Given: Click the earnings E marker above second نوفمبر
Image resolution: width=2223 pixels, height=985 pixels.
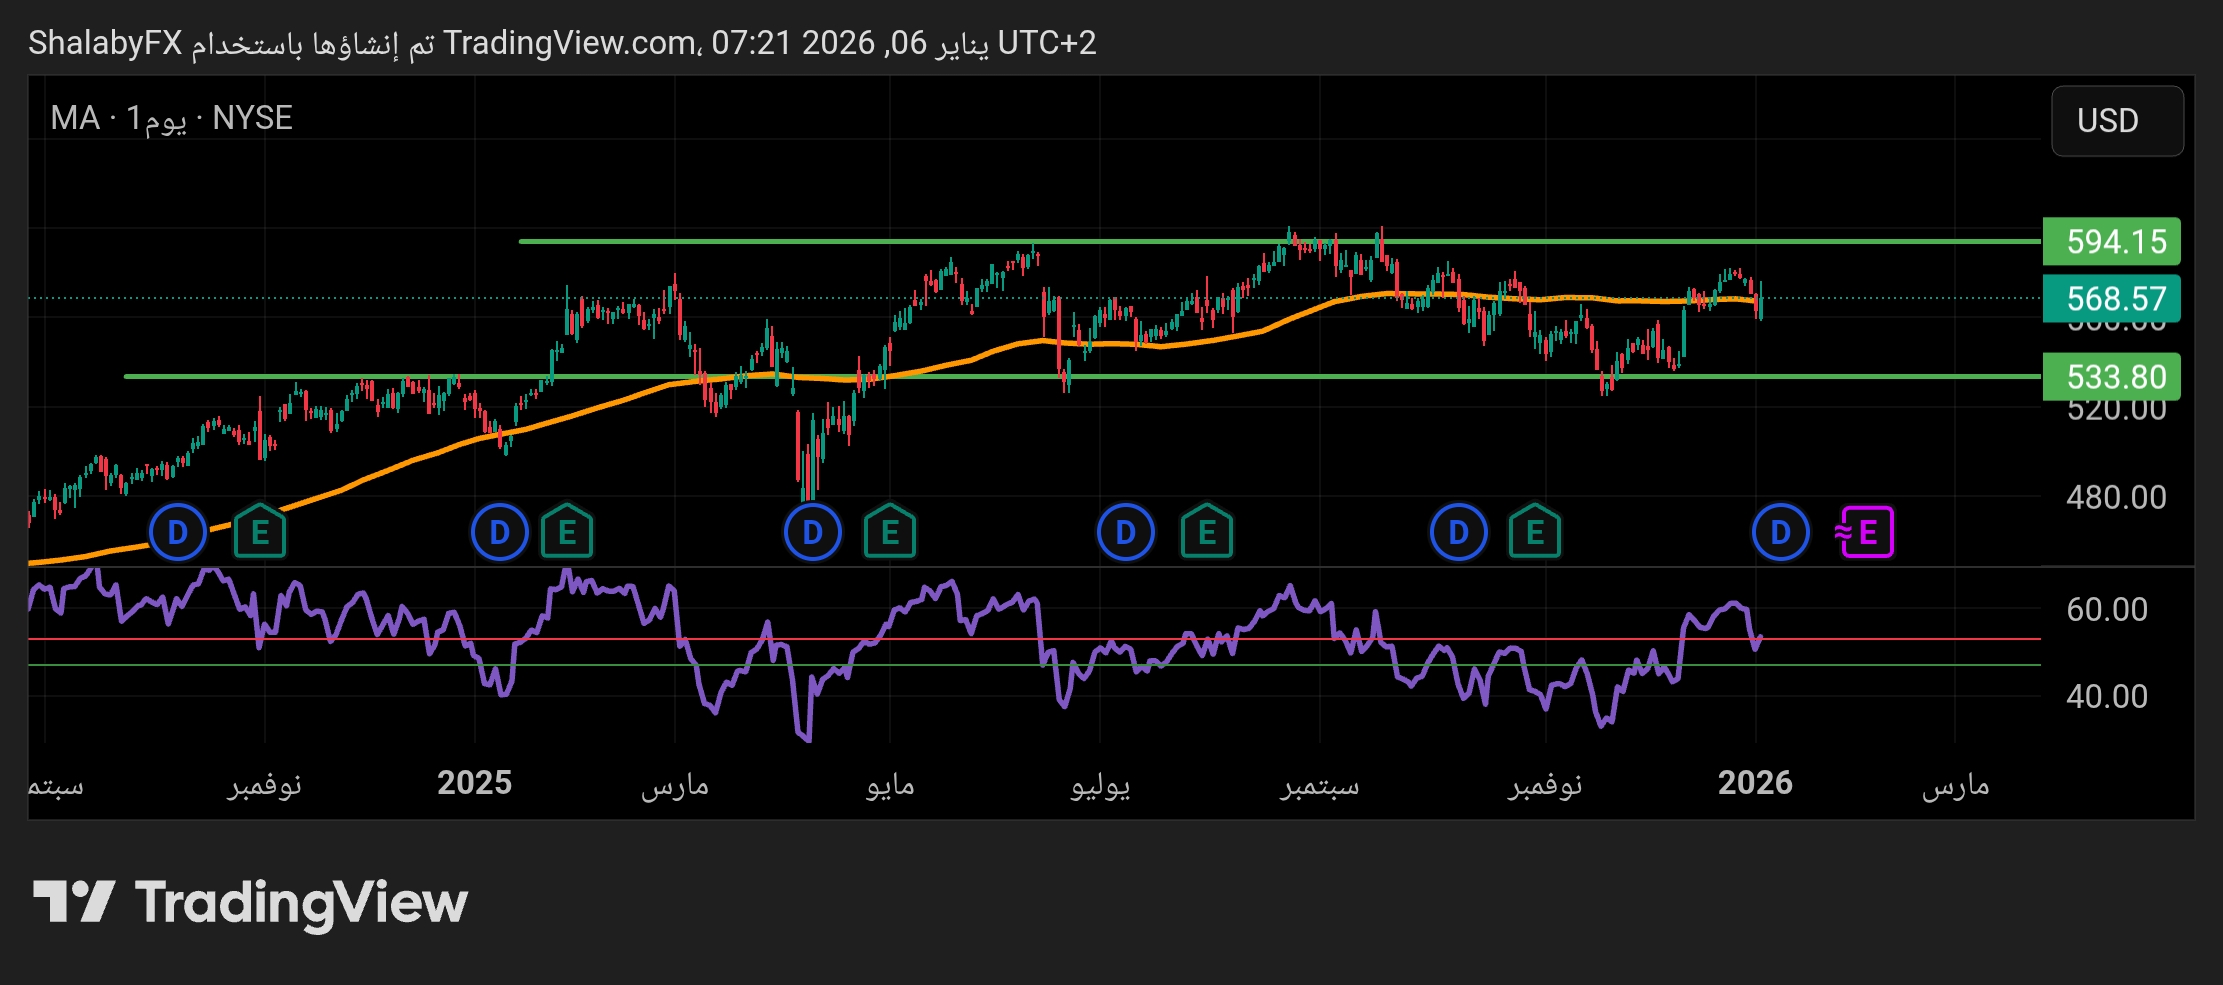Looking at the screenshot, I should pos(1535,532).
